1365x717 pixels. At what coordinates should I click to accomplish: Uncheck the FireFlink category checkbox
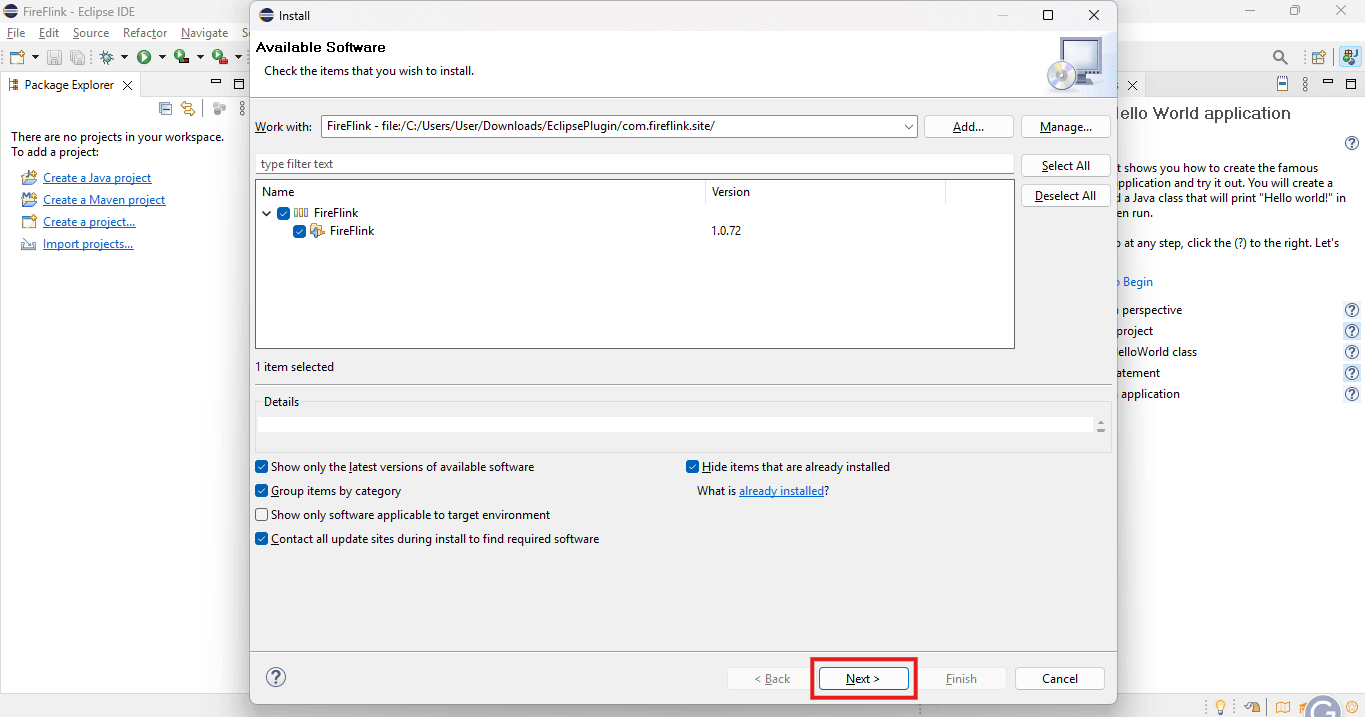[x=284, y=213]
